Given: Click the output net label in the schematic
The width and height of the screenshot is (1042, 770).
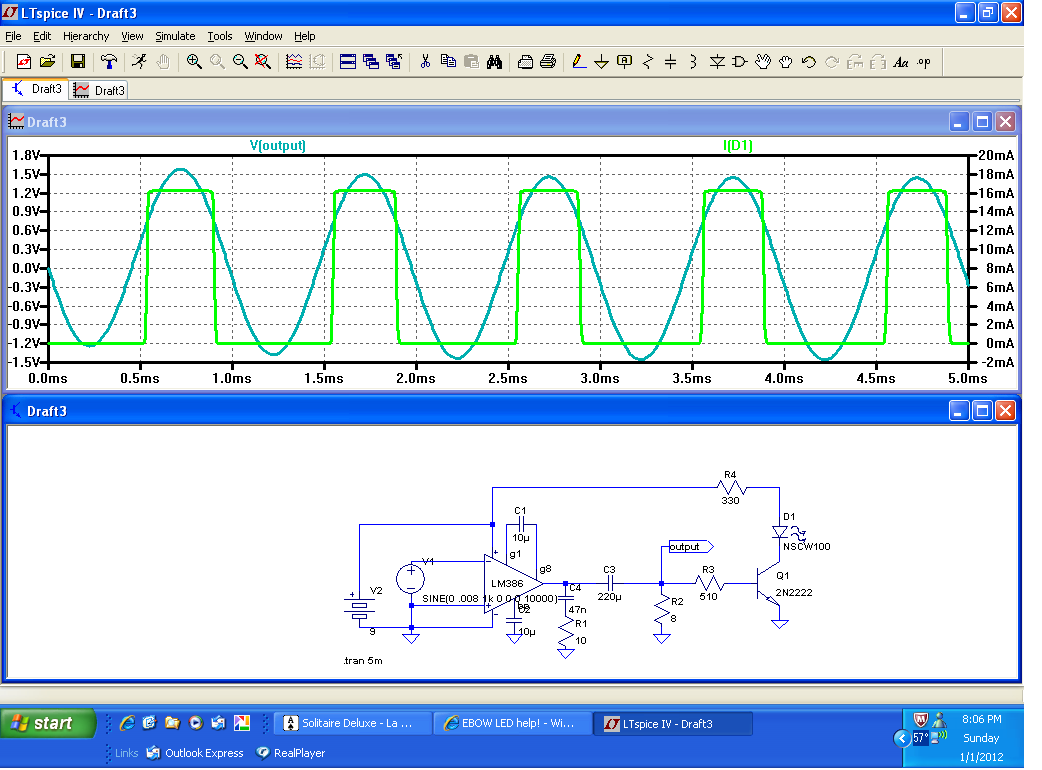Looking at the screenshot, I should 690,547.
